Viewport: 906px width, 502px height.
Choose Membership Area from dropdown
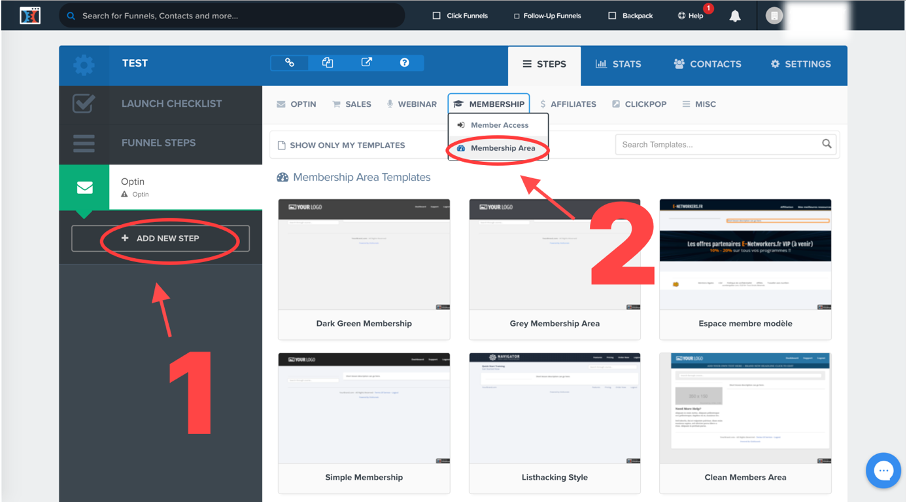click(499, 148)
